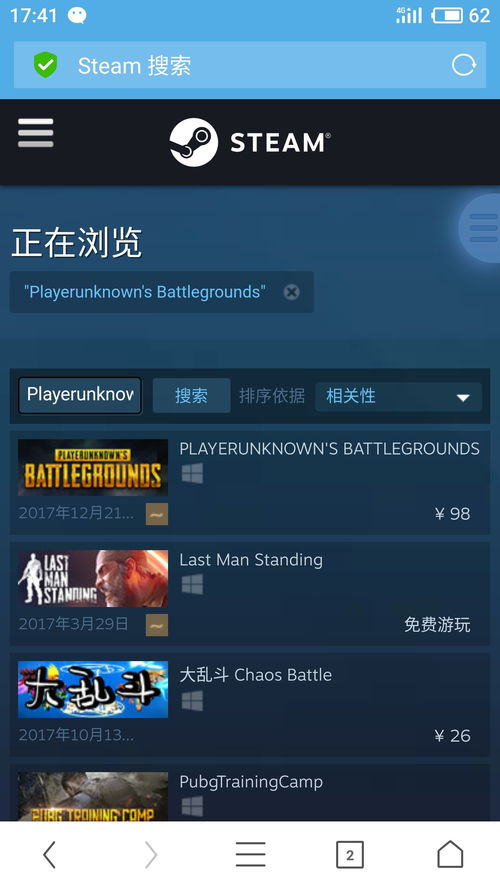
Task: Open PLAYERUNKNOWN'S BATTLEGROUNDS result title
Action: (330, 449)
